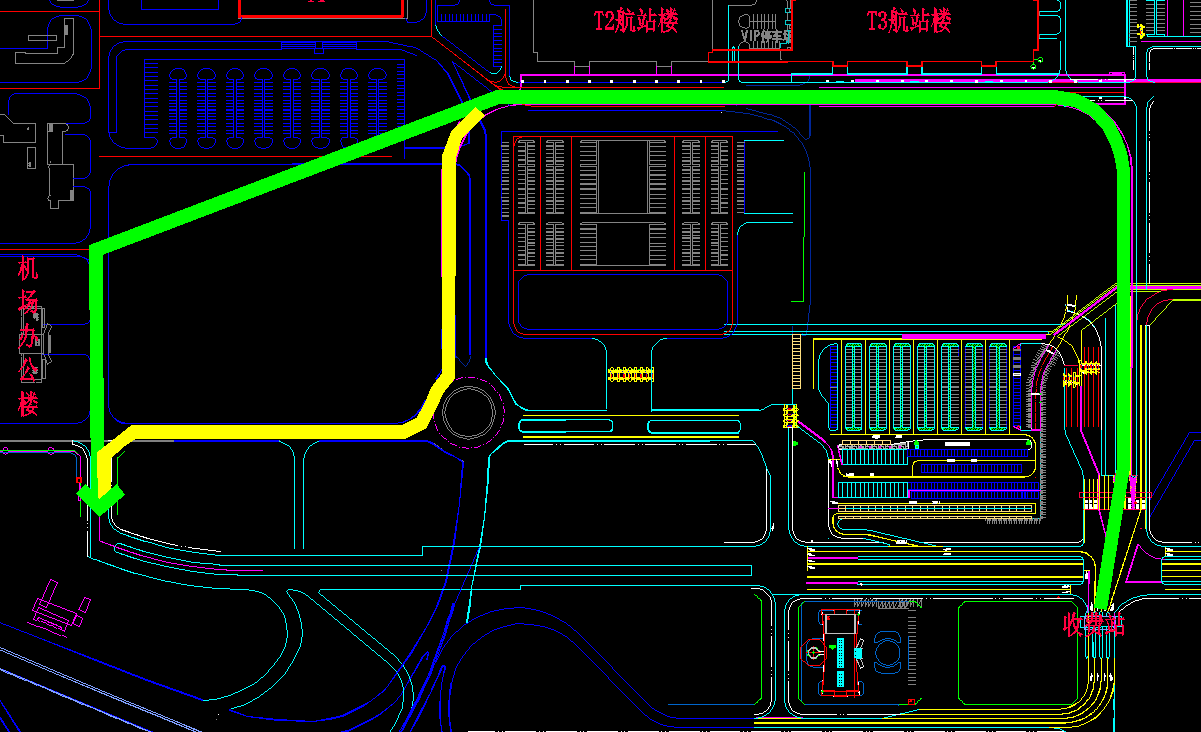The width and height of the screenshot is (1201, 732).
Task: Click the T3航站楼 terminal label
Action: tap(909, 21)
